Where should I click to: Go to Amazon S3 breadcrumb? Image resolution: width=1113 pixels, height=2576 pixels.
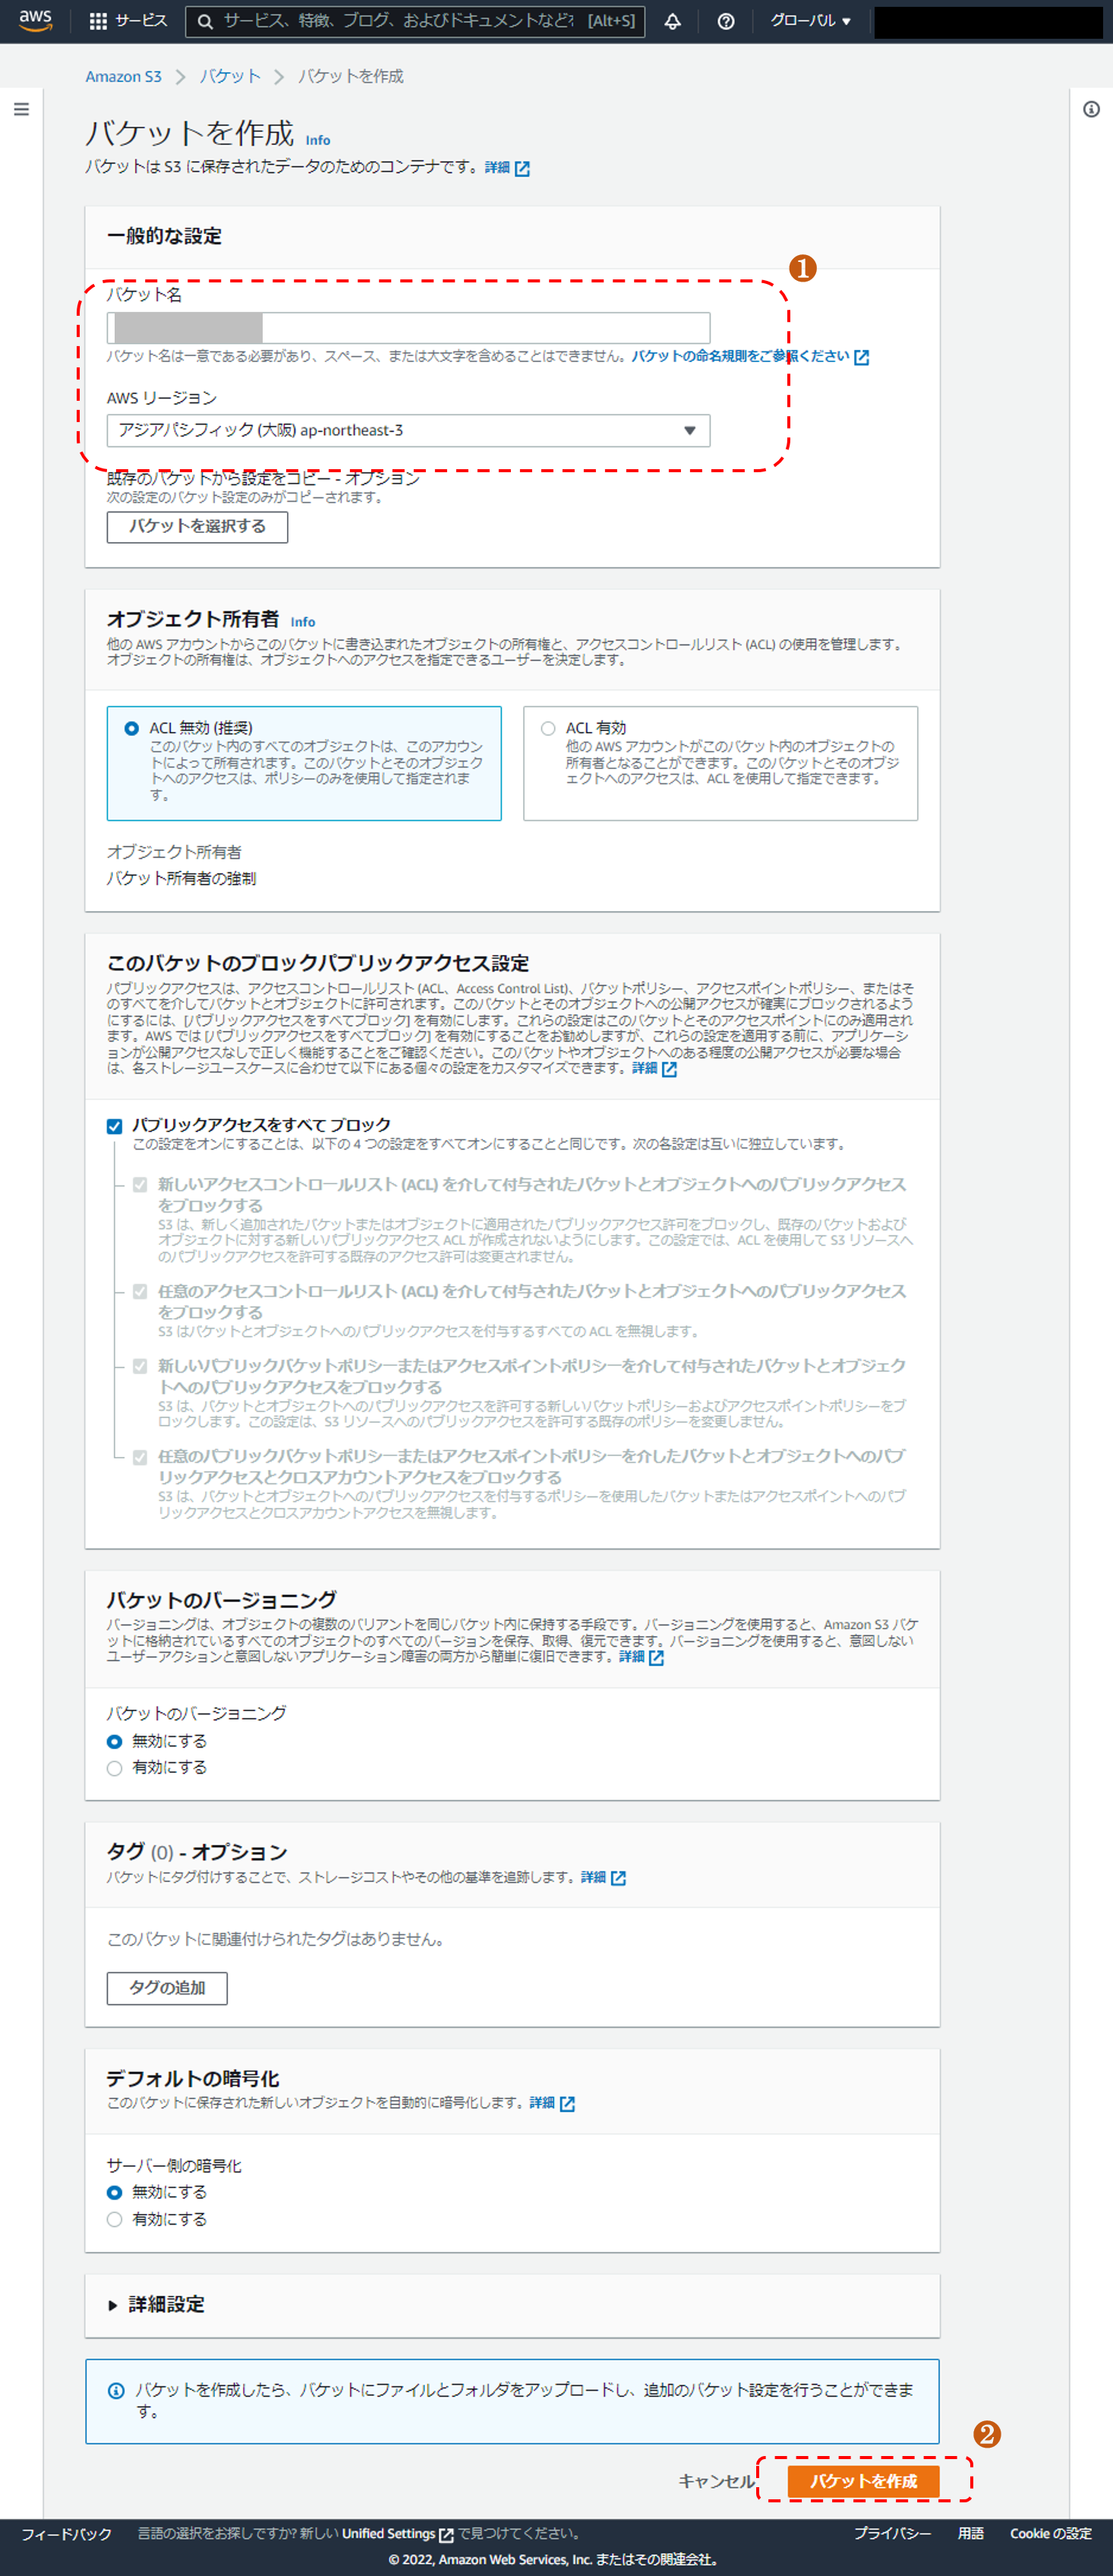click(x=123, y=77)
